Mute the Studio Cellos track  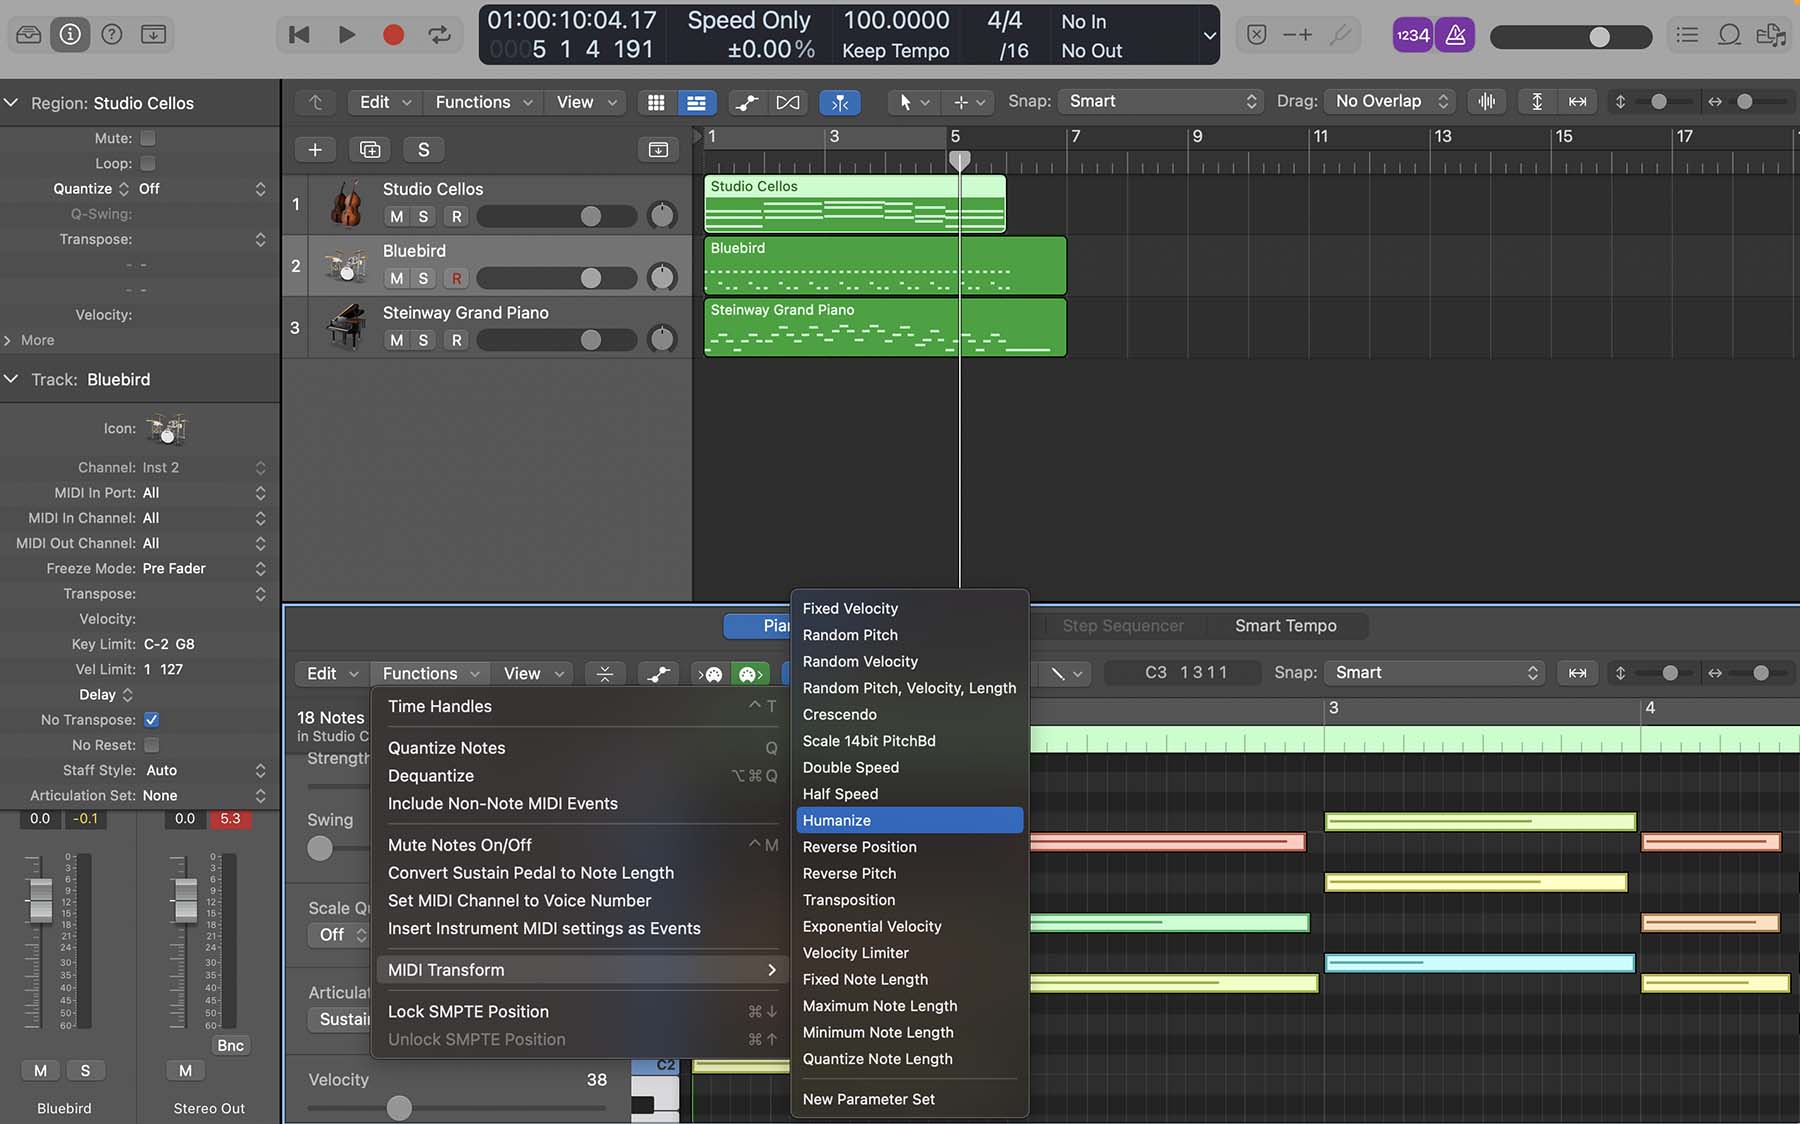(397, 217)
